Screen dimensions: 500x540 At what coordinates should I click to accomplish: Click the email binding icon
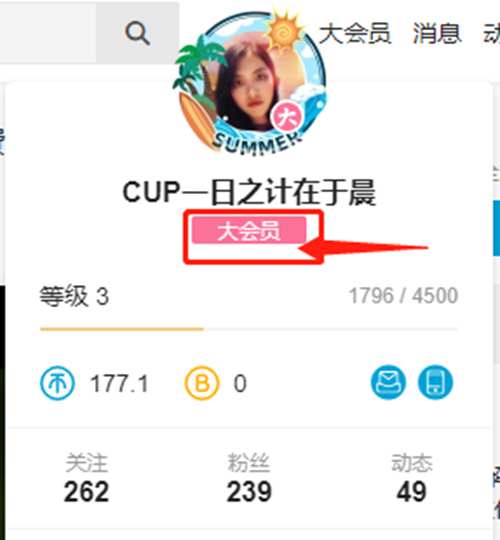tap(388, 382)
